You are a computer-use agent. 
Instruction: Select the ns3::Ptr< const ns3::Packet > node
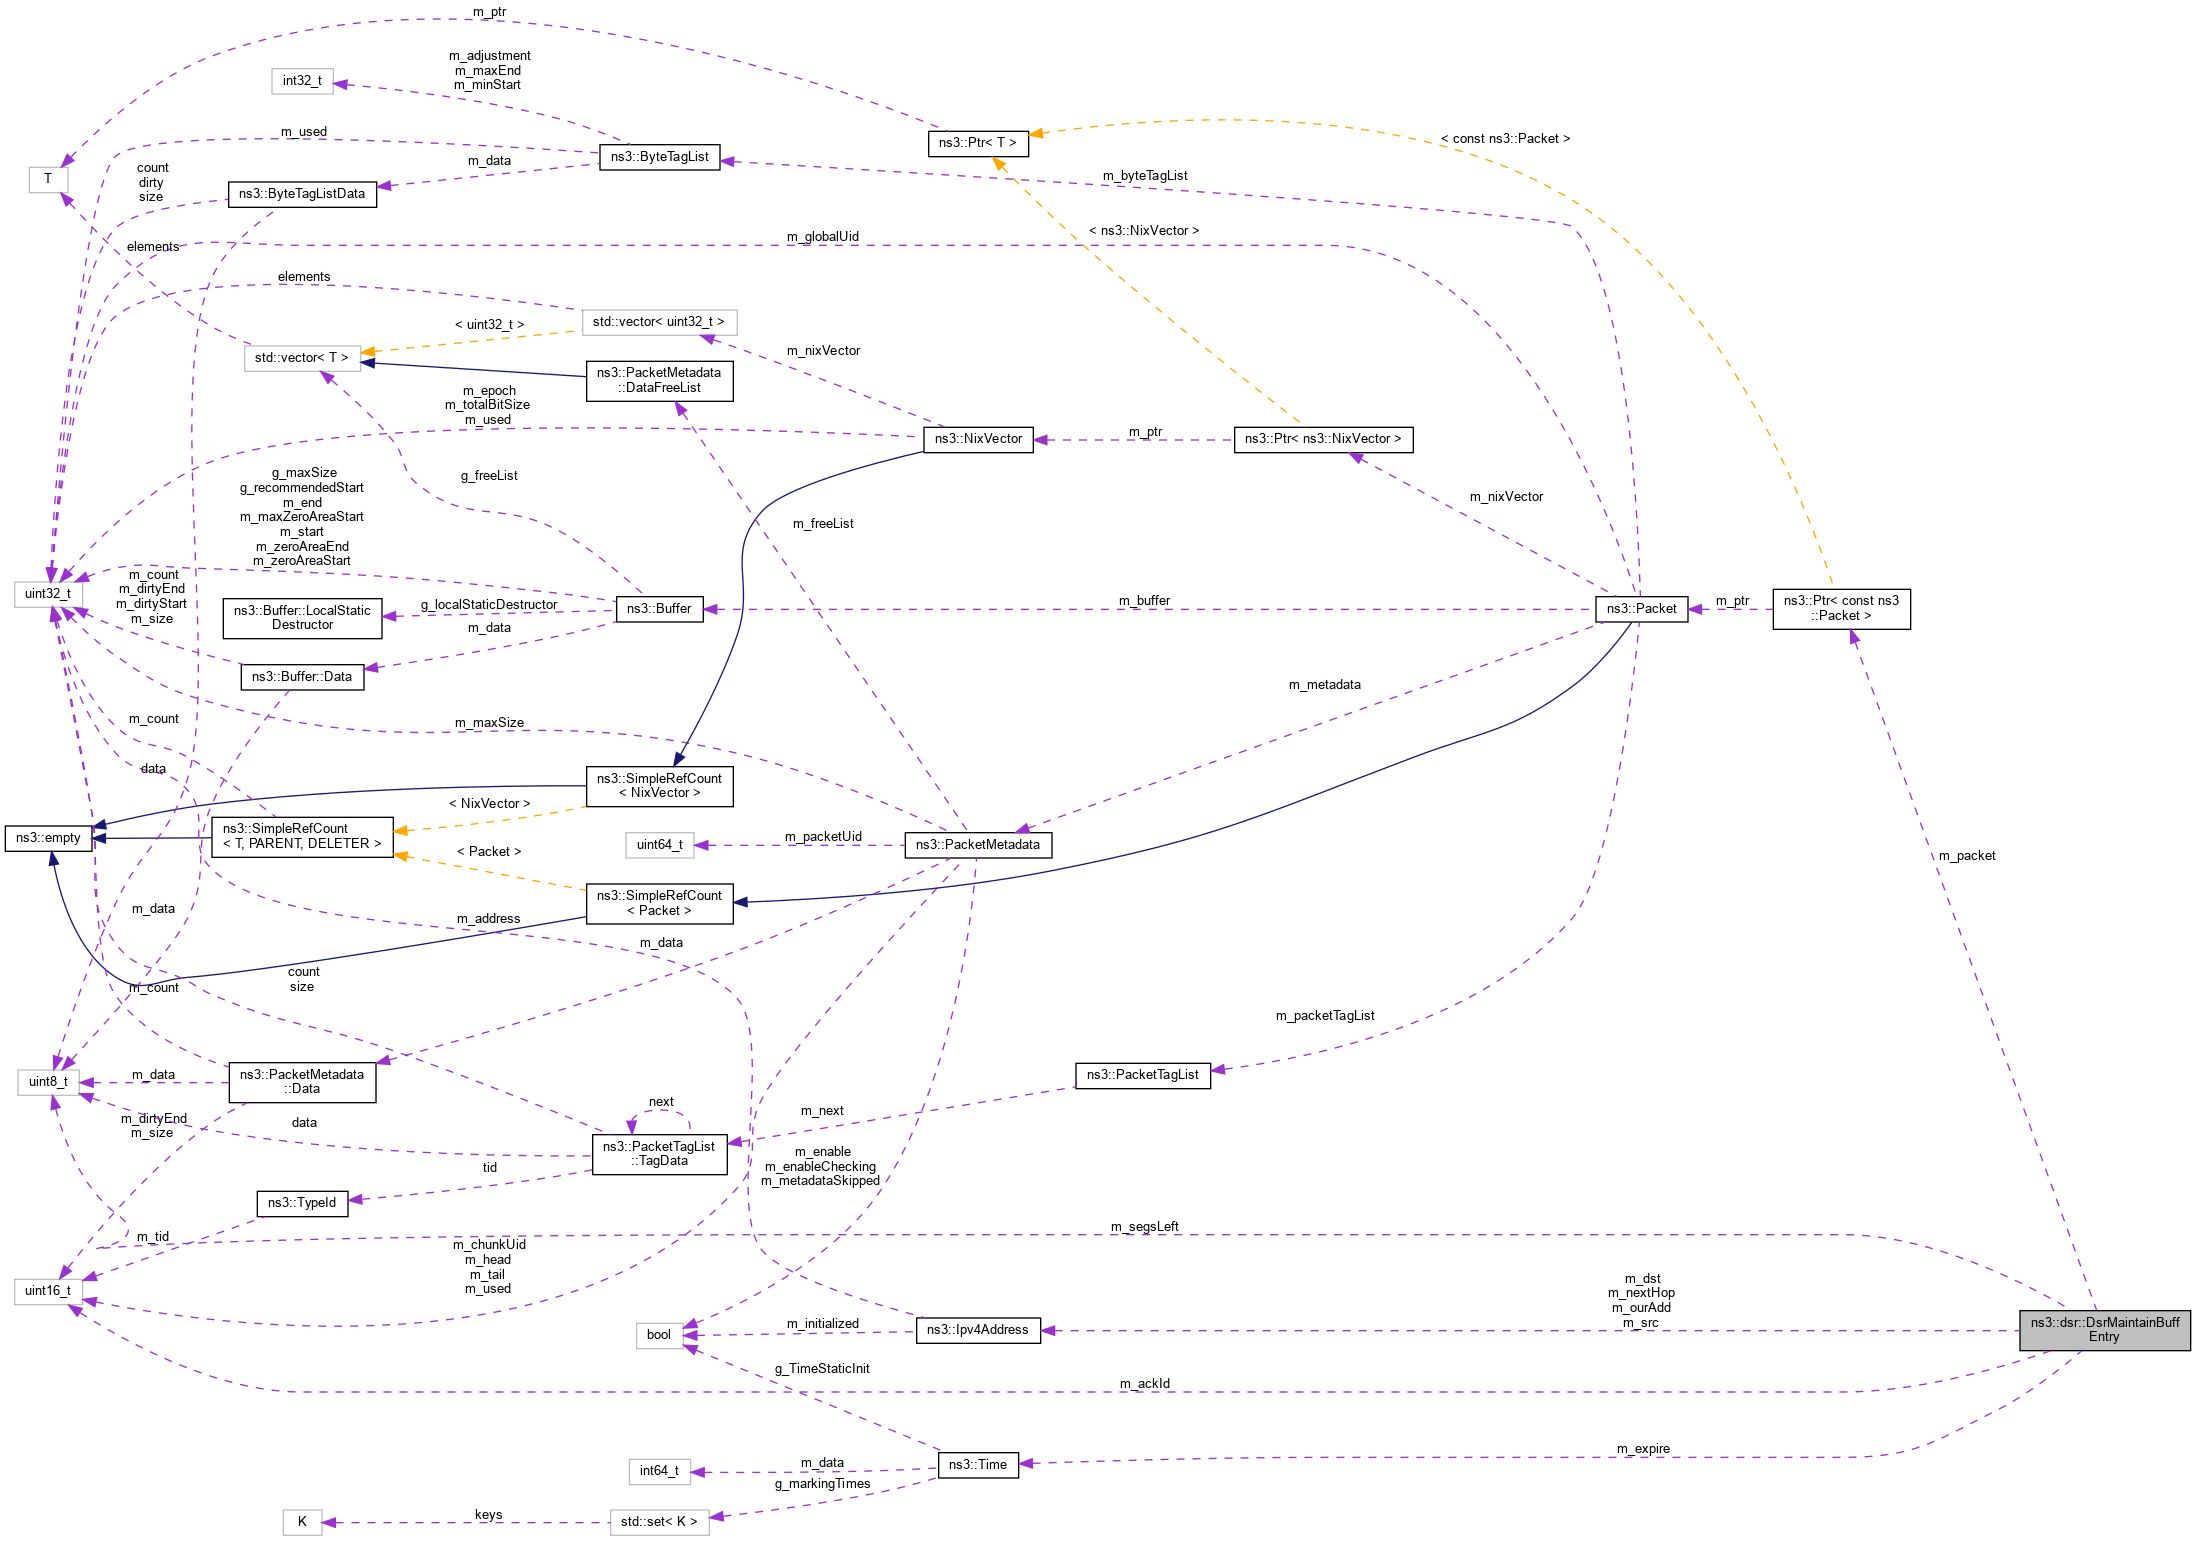[x=1841, y=610]
